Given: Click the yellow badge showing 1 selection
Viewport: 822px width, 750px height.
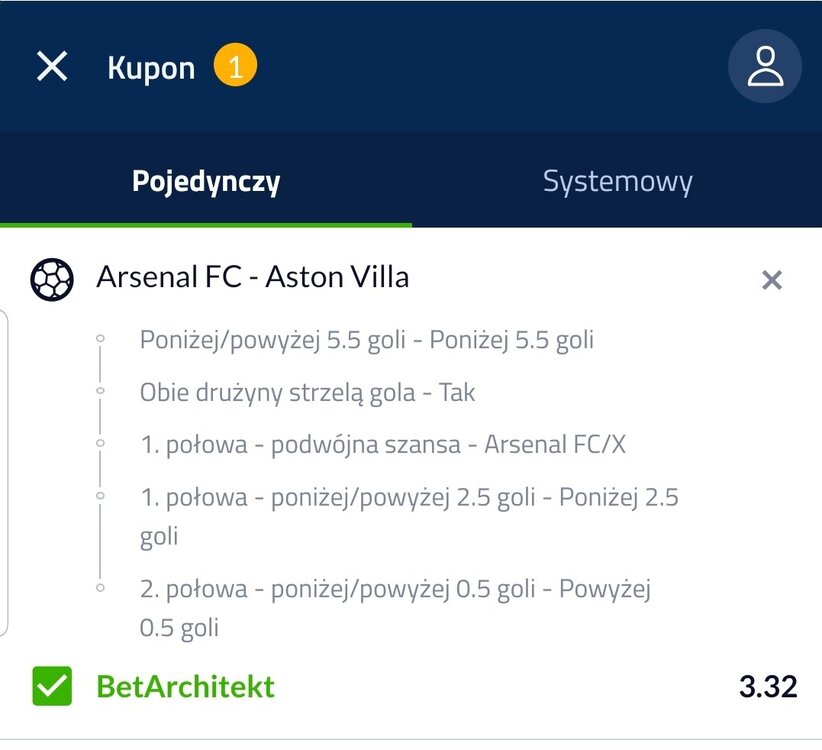Looking at the screenshot, I should click(234, 66).
